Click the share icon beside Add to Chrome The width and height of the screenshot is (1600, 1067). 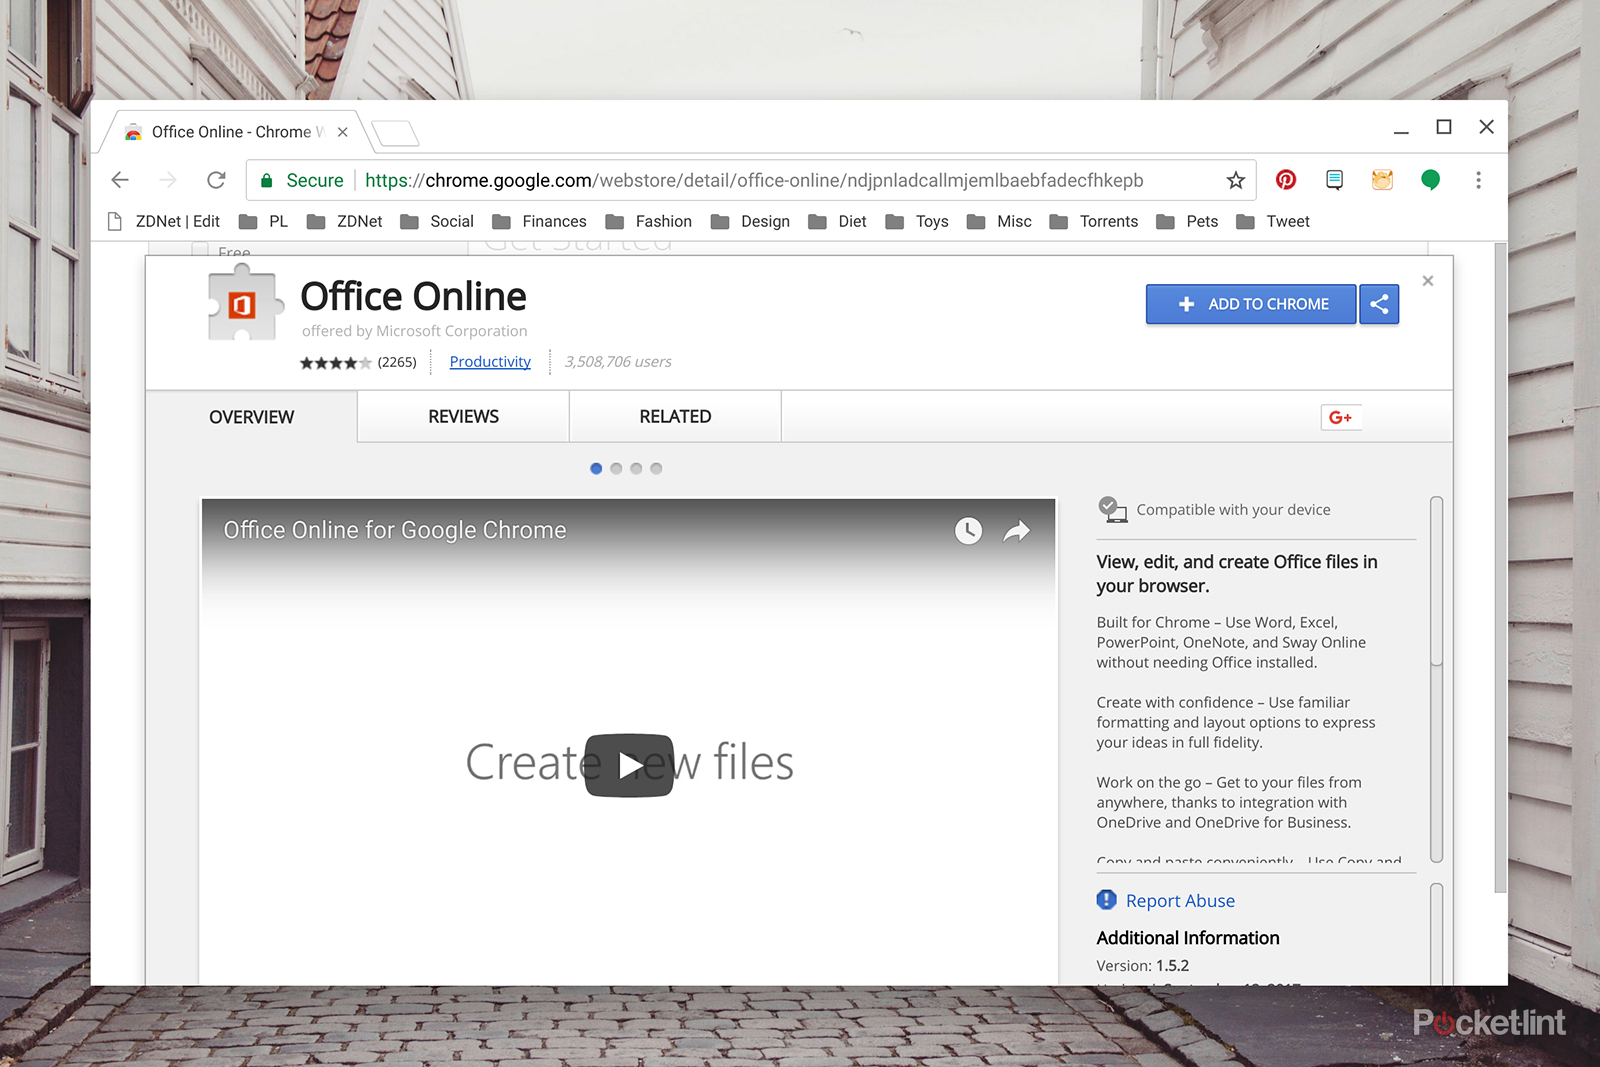(x=1379, y=304)
